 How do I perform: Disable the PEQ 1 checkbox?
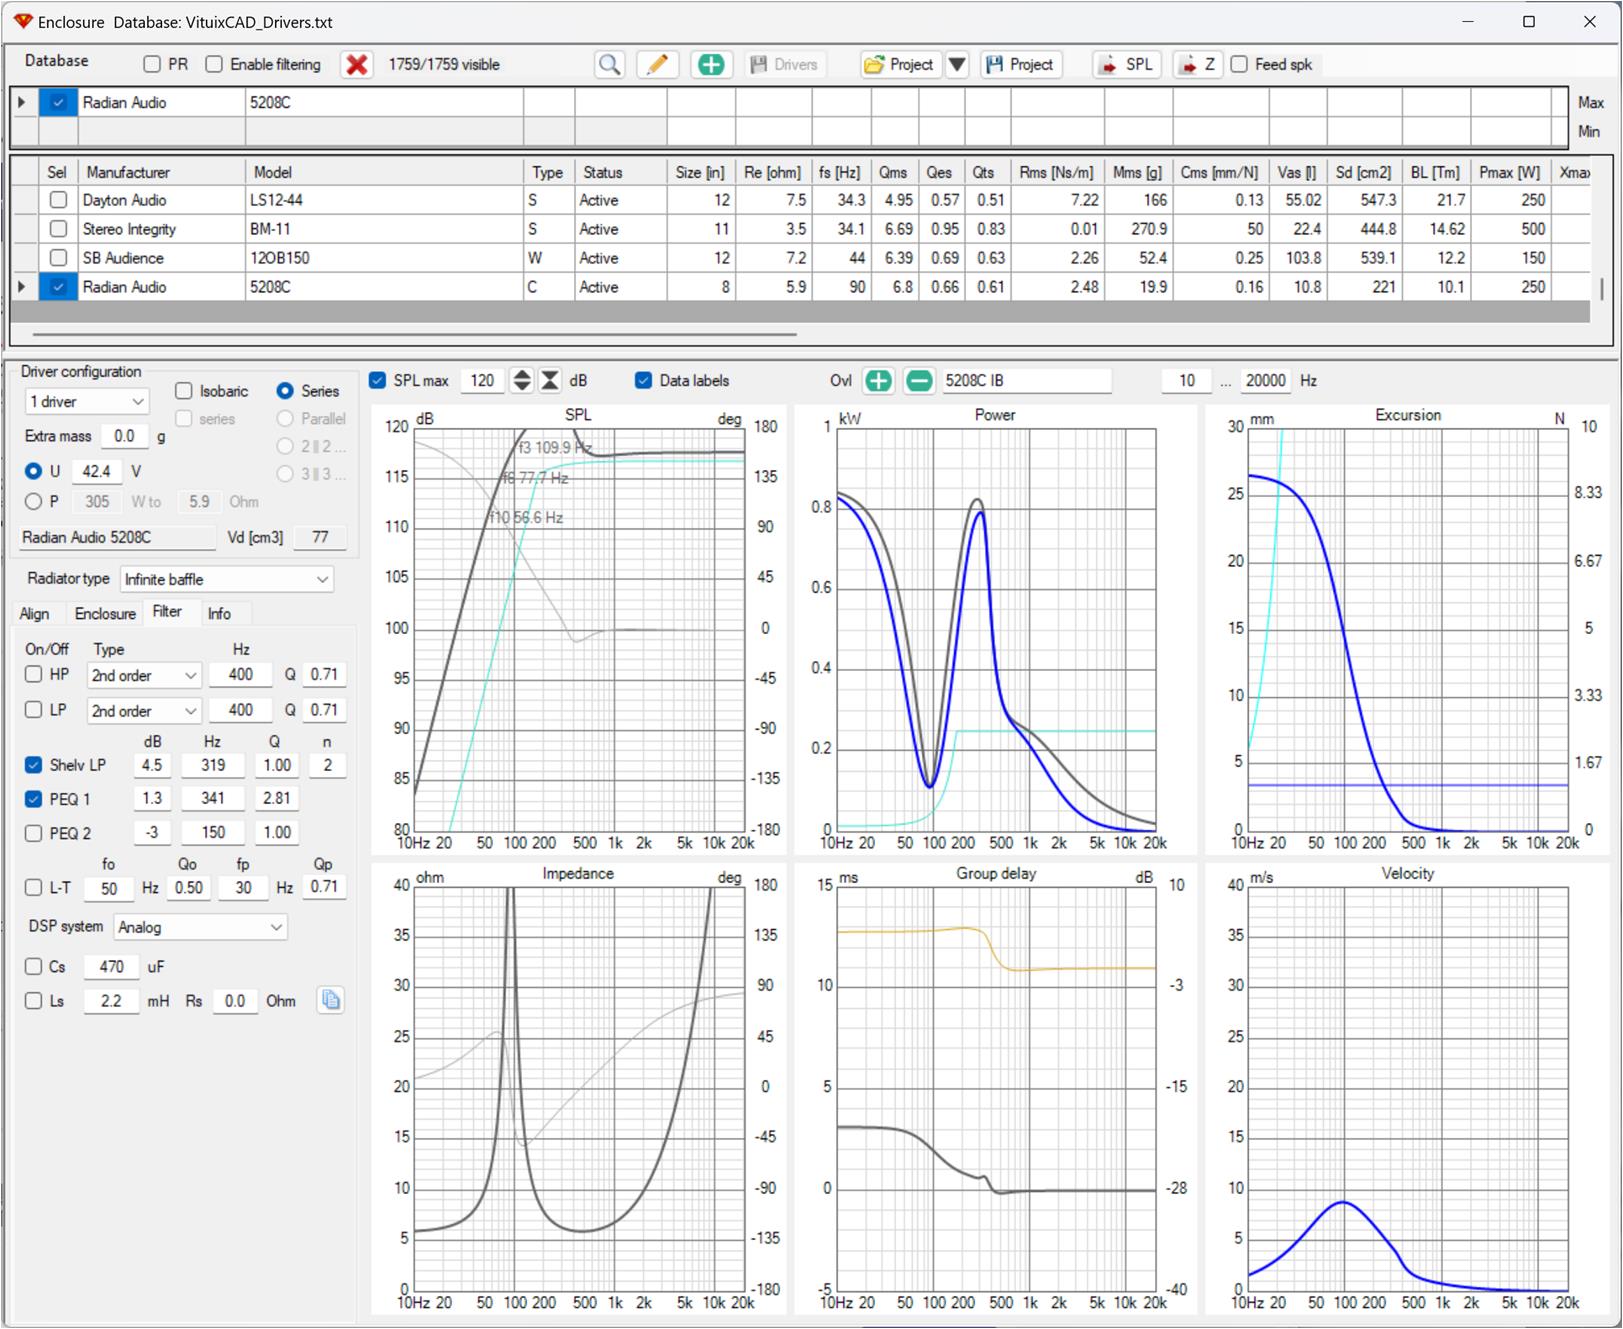click(34, 799)
